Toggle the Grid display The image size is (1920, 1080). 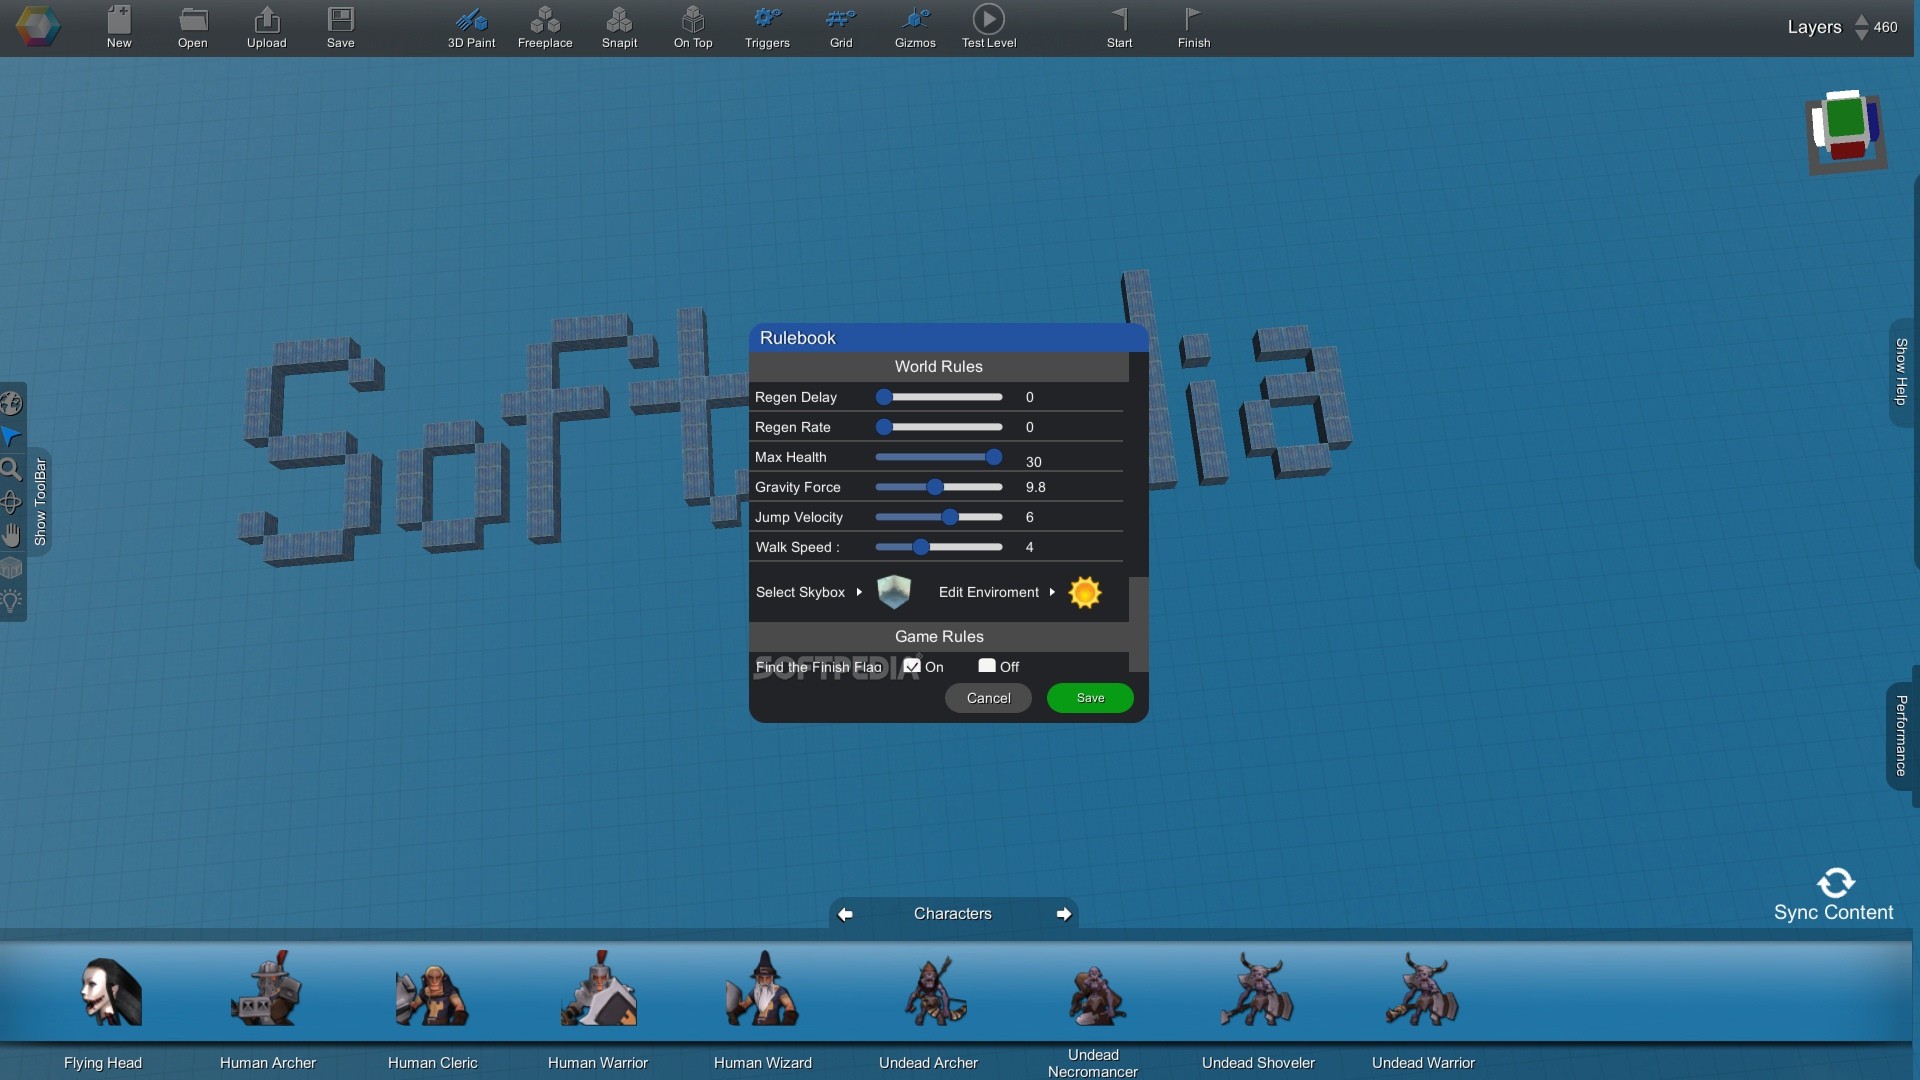pyautogui.click(x=841, y=27)
